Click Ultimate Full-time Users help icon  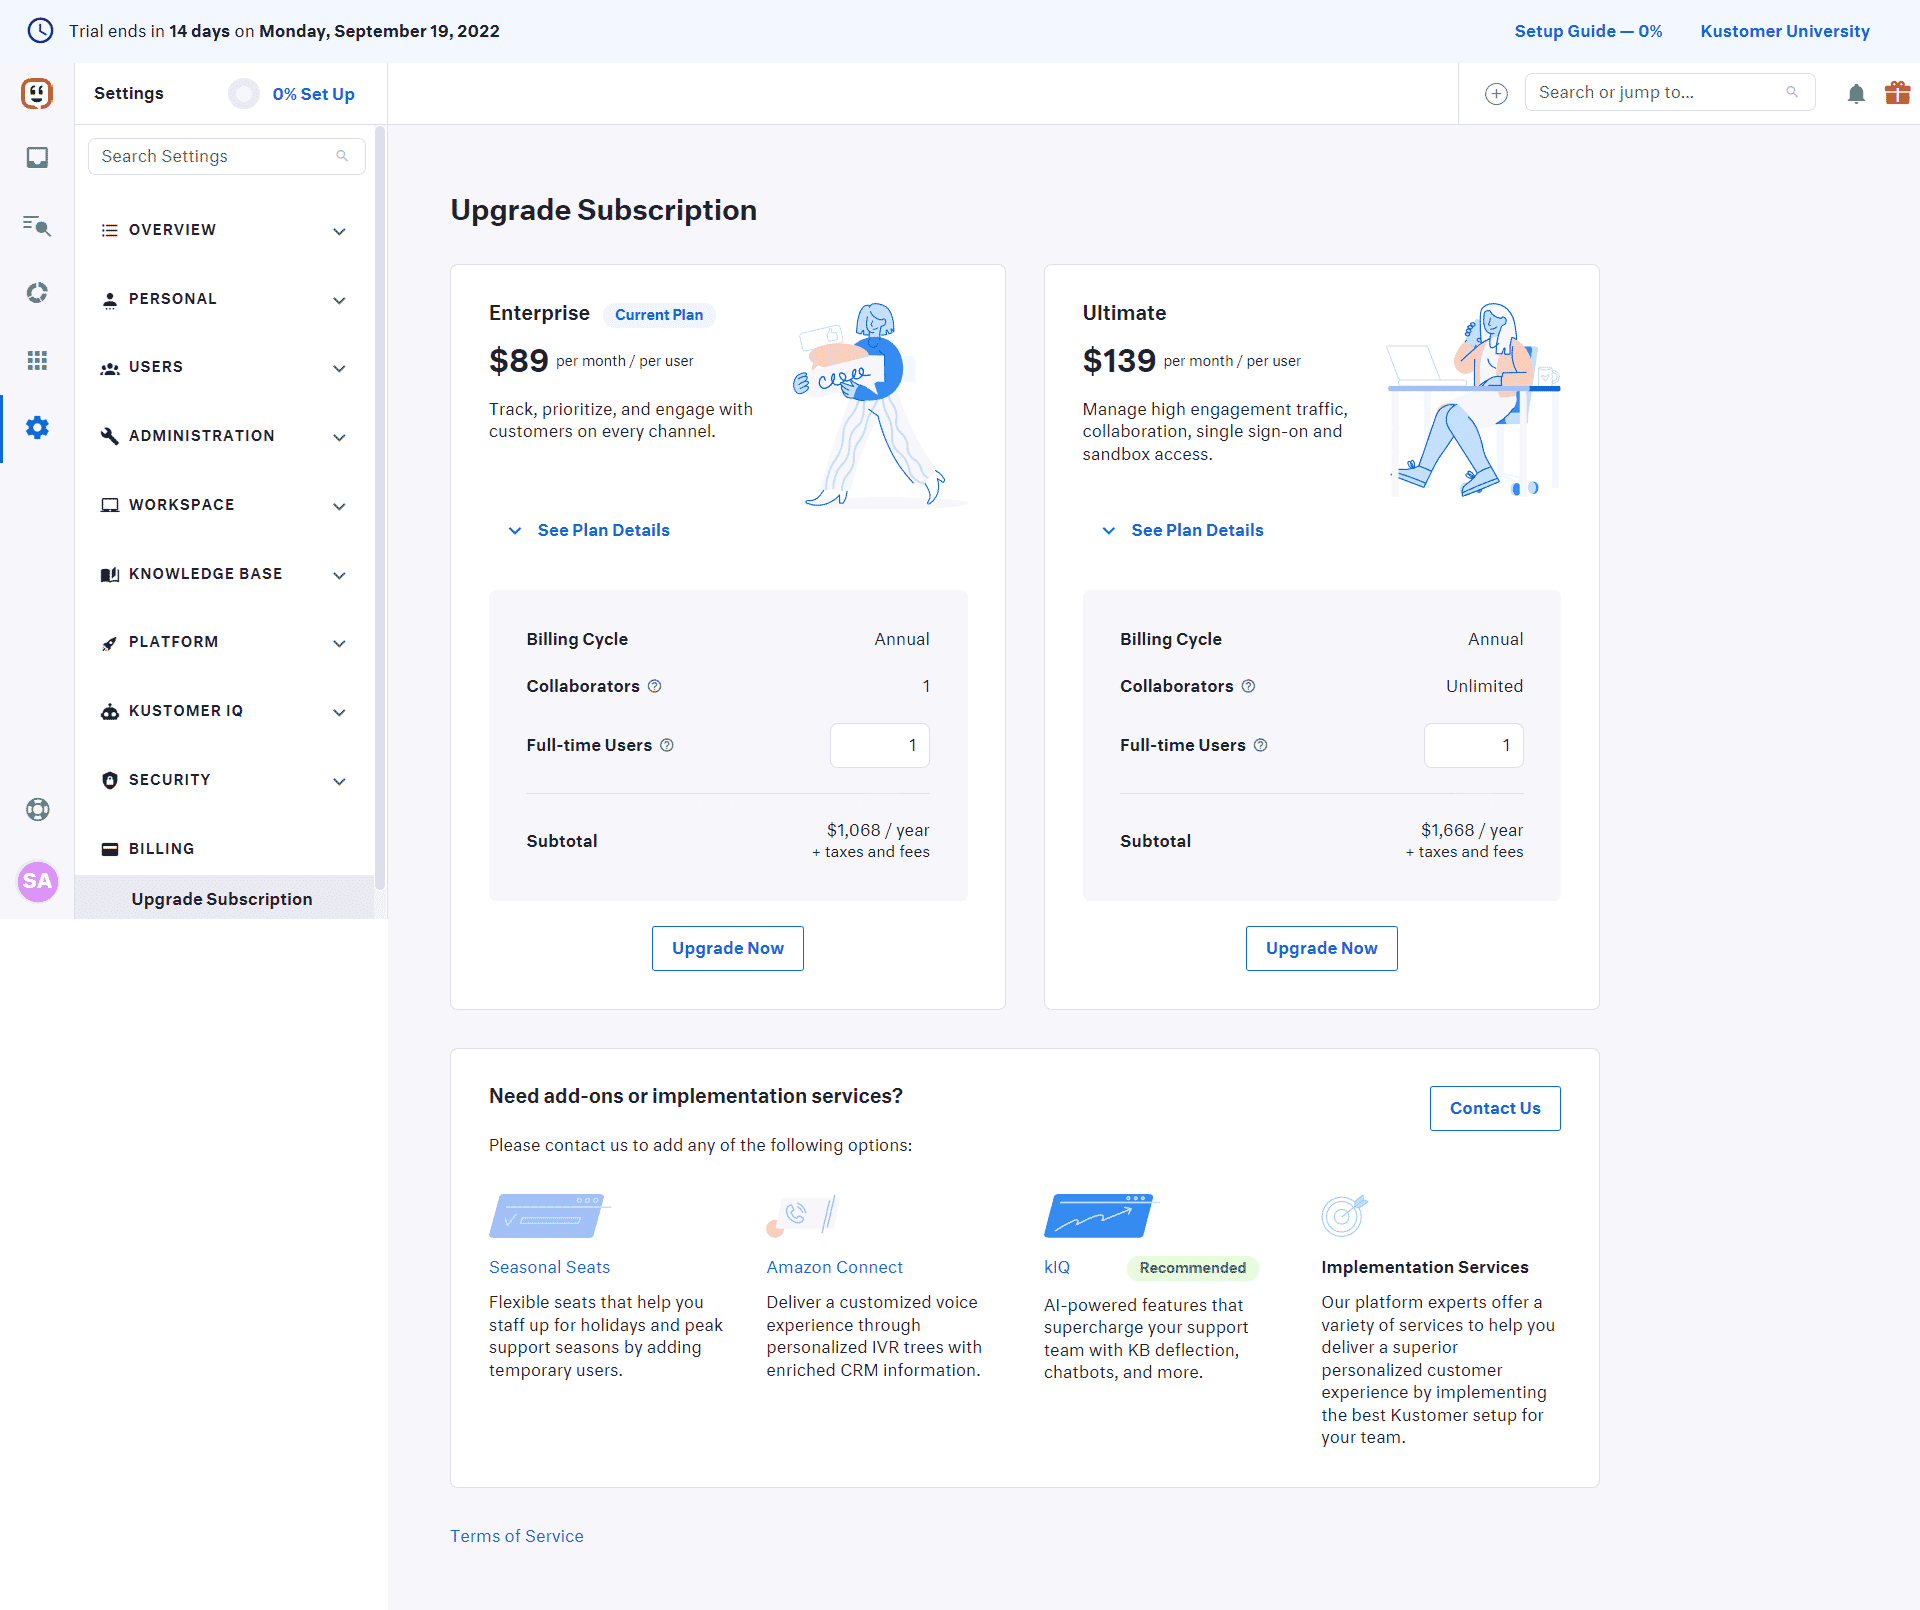1261,745
